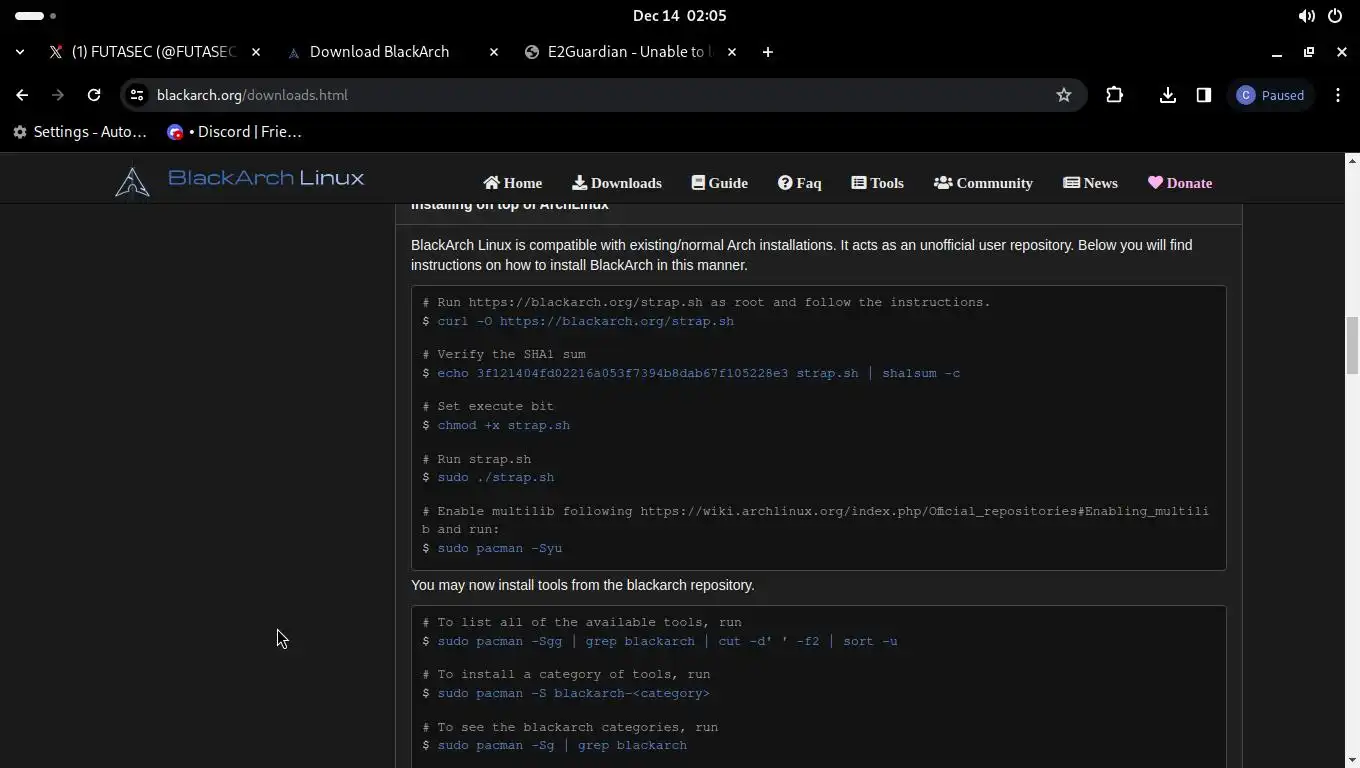The image size is (1360, 768).
Task: Click the Donate heart link
Action: point(1180,183)
